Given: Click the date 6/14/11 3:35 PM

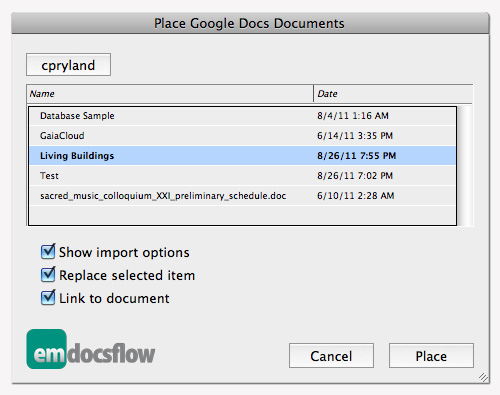Looking at the screenshot, I should coord(355,136).
